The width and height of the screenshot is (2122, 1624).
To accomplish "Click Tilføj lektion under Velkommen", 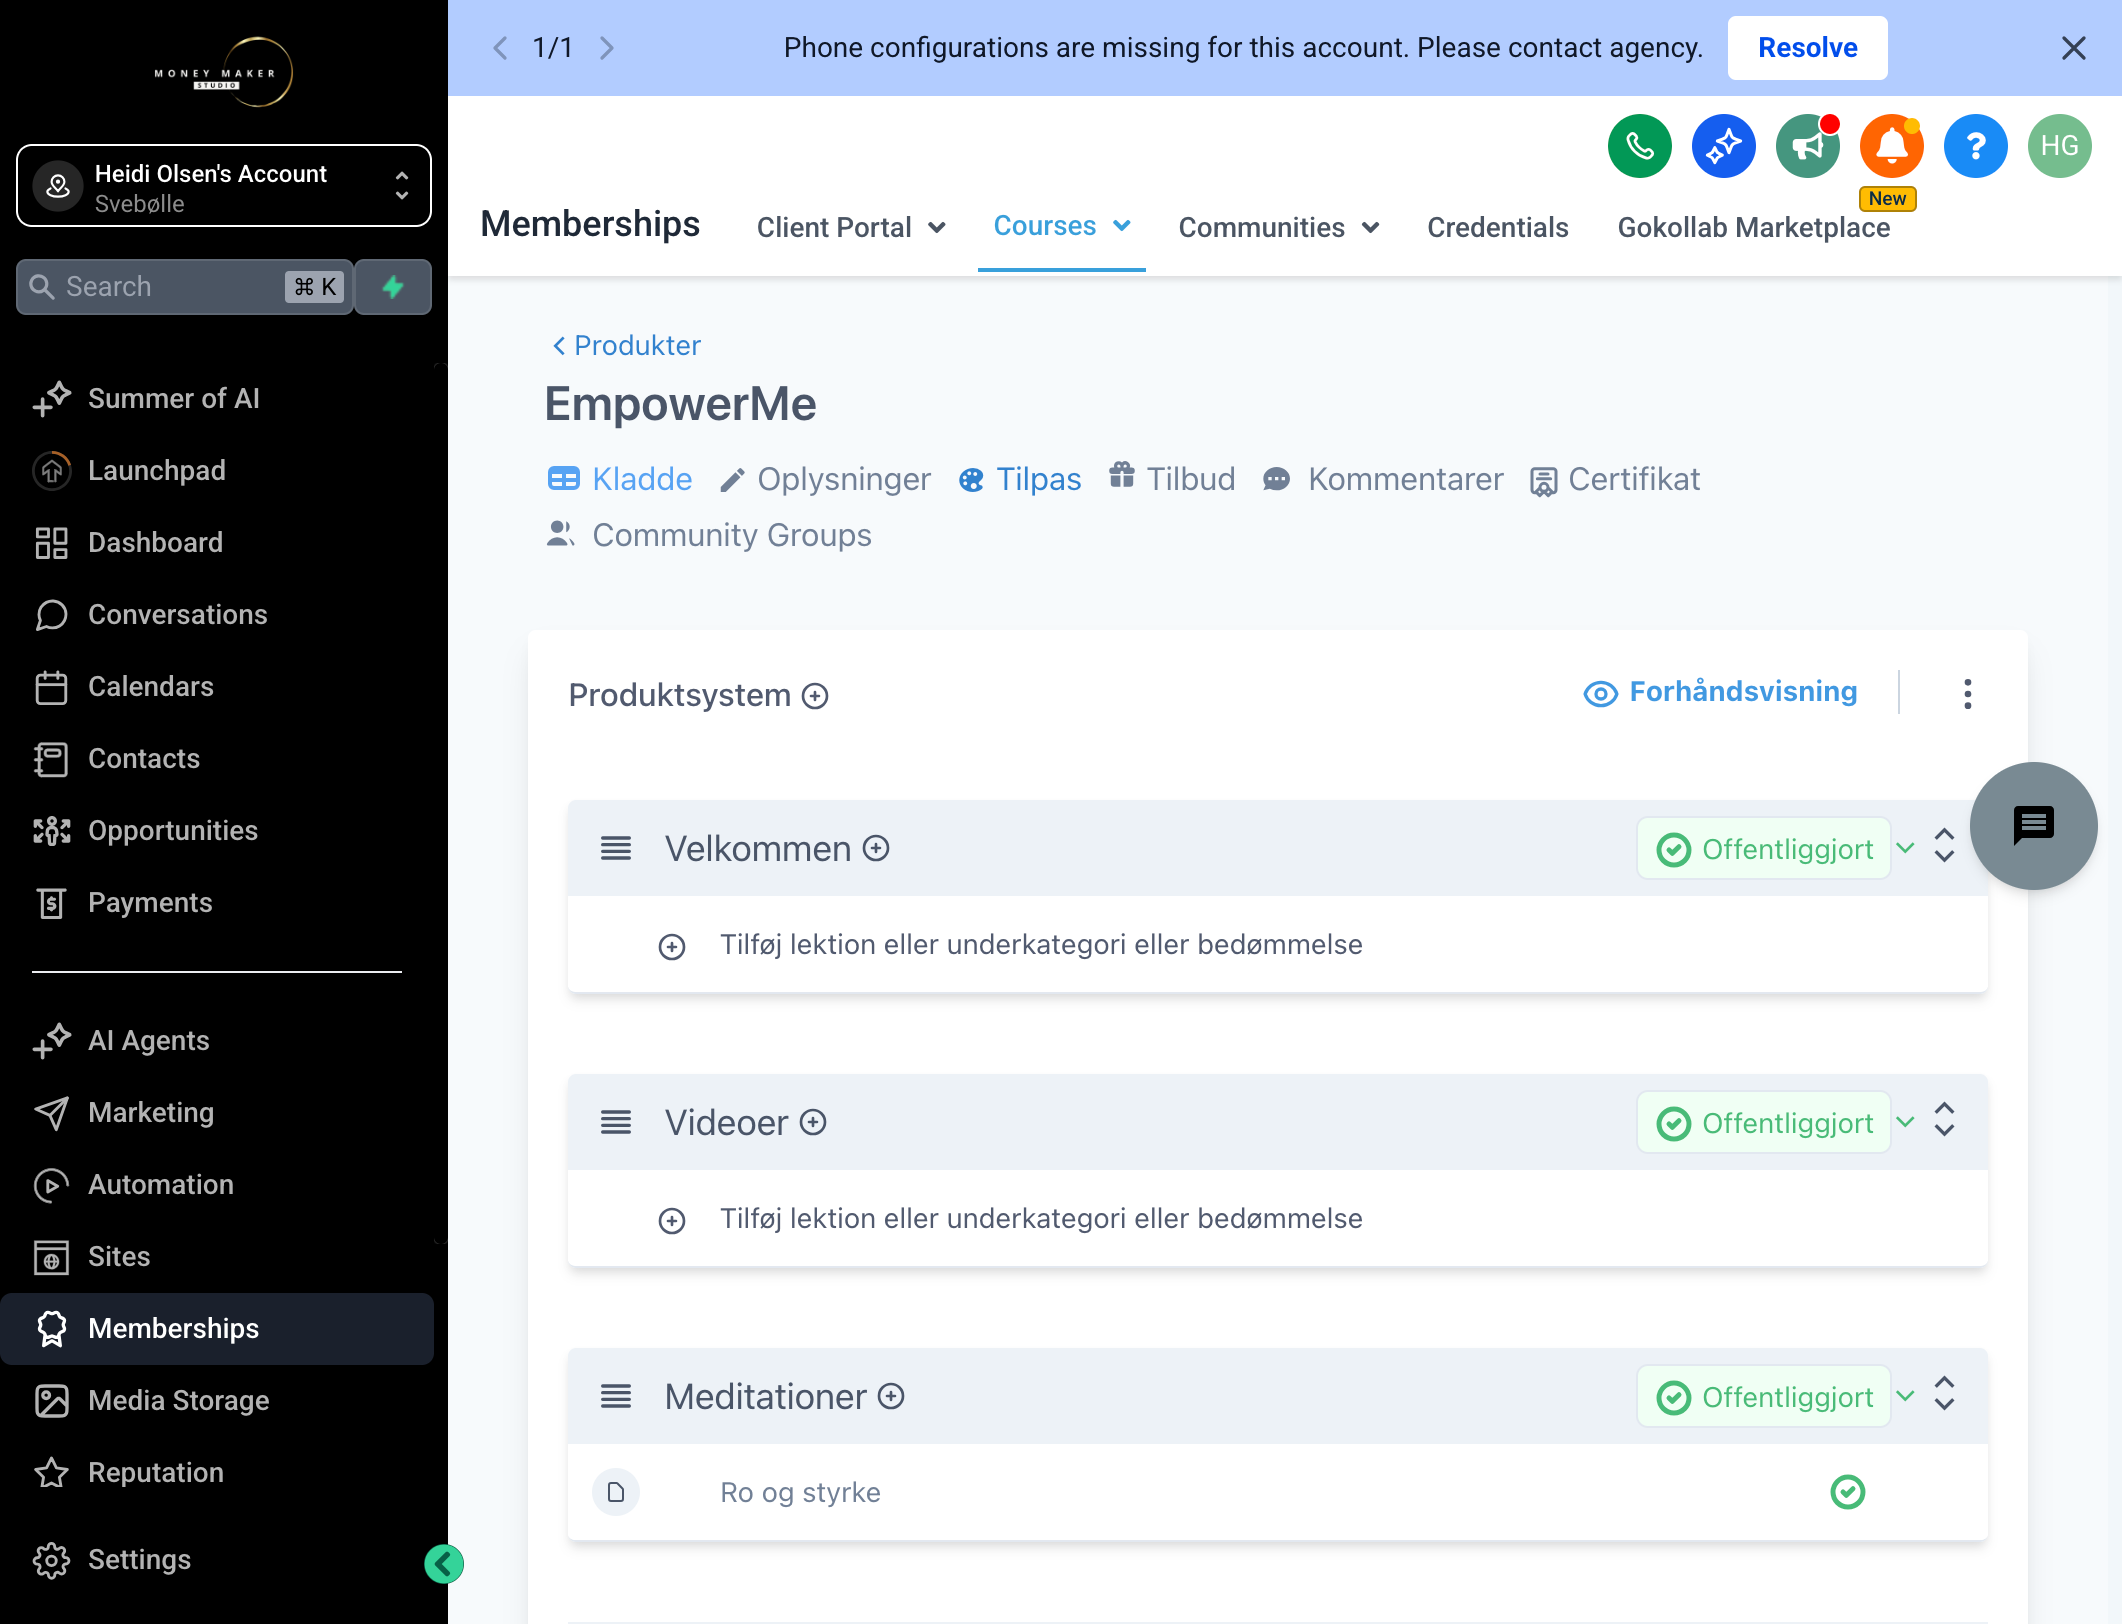I will 1040,945.
